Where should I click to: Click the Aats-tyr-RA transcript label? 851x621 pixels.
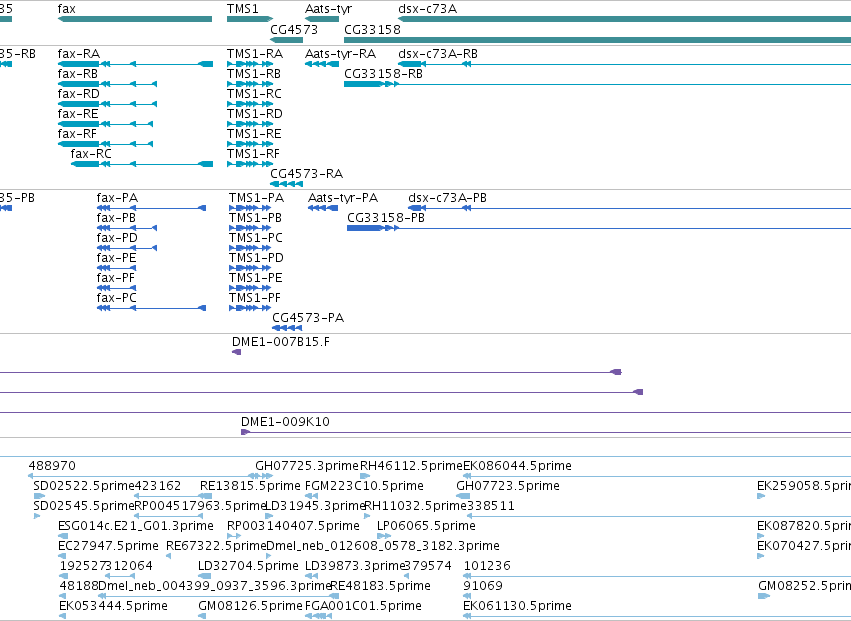pyautogui.click(x=340, y=54)
